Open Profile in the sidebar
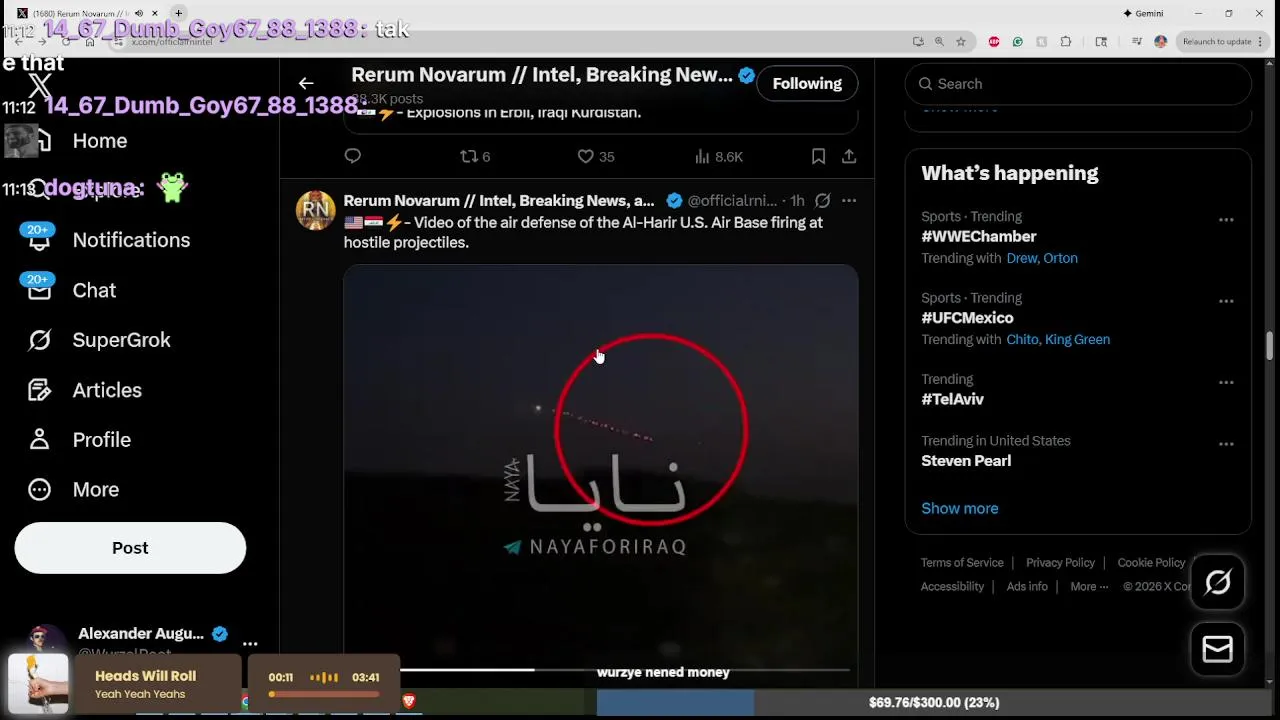Viewport: 1280px width, 720px height. [x=101, y=440]
